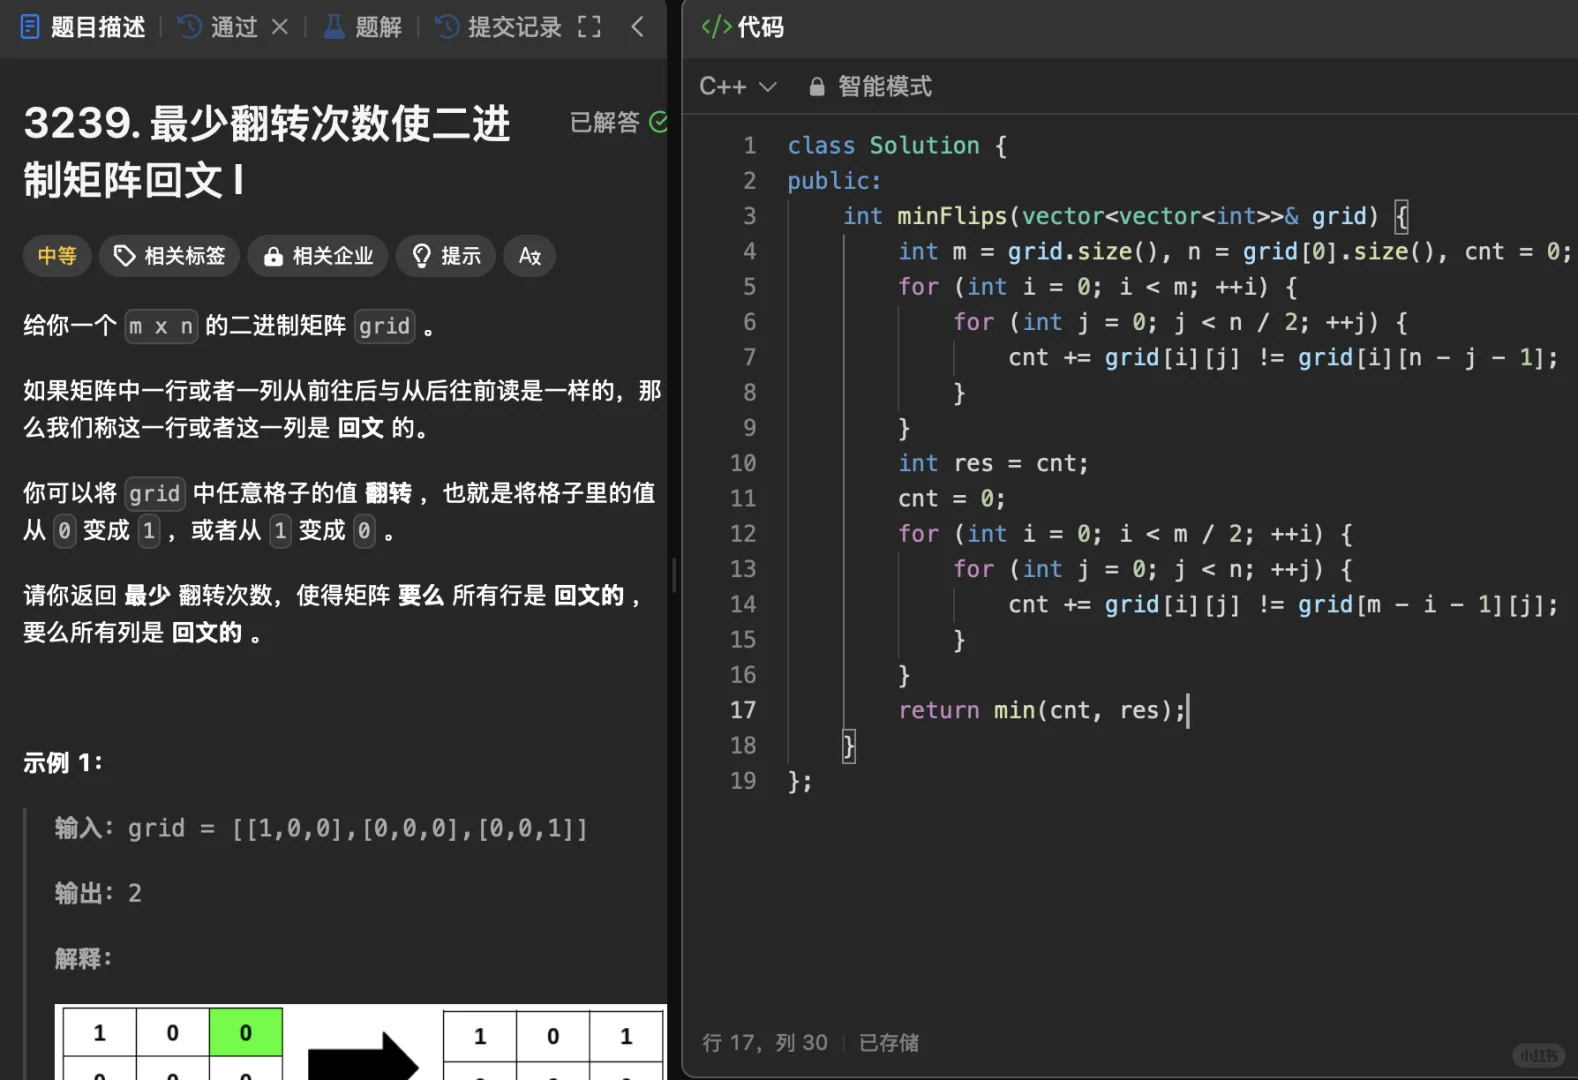Screen dimensions: 1578x1080
Task: Click the m x n code tag
Action: click(x=161, y=326)
